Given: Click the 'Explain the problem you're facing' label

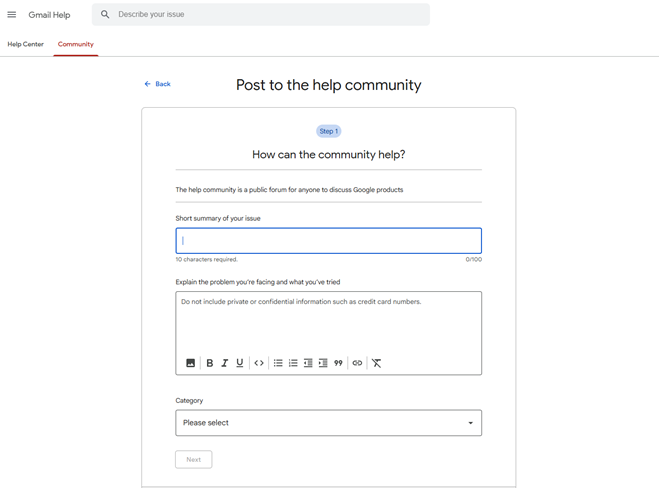Looking at the screenshot, I should click(x=258, y=282).
